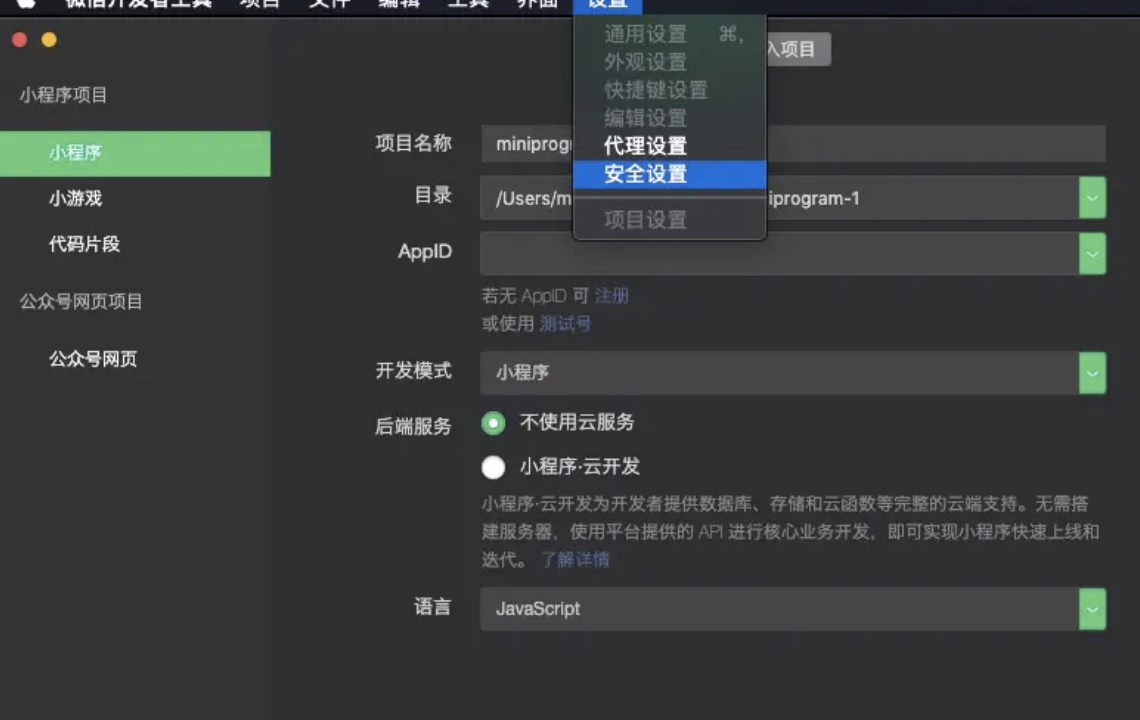1140x720 pixels.
Task: Select 小程序 in the sidebar
Action: pos(134,154)
